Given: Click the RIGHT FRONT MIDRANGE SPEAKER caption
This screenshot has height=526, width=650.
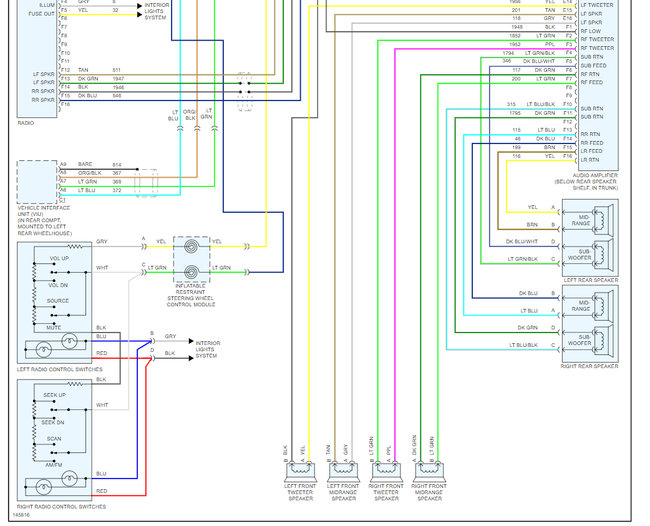Looking at the screenshot, I should pos(429,492).
